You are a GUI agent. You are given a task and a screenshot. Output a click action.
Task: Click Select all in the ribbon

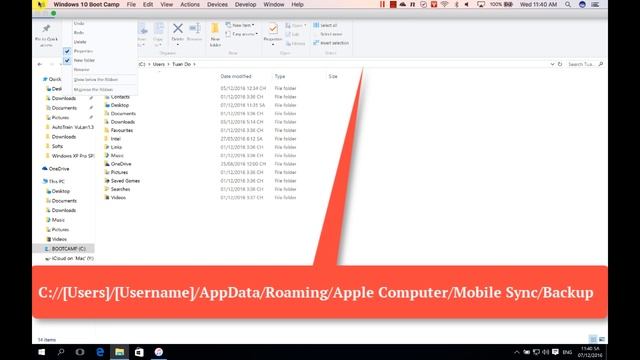point(325,25)
